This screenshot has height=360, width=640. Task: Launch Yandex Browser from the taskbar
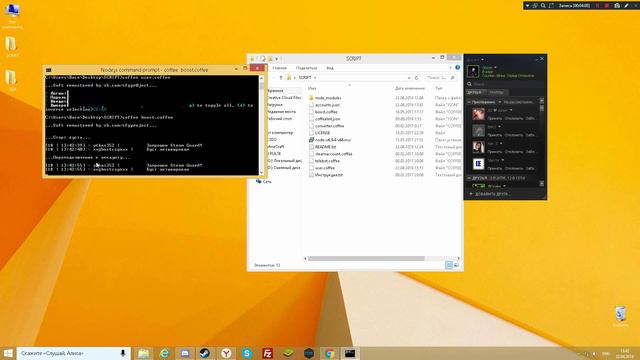[x=226, y=353]
